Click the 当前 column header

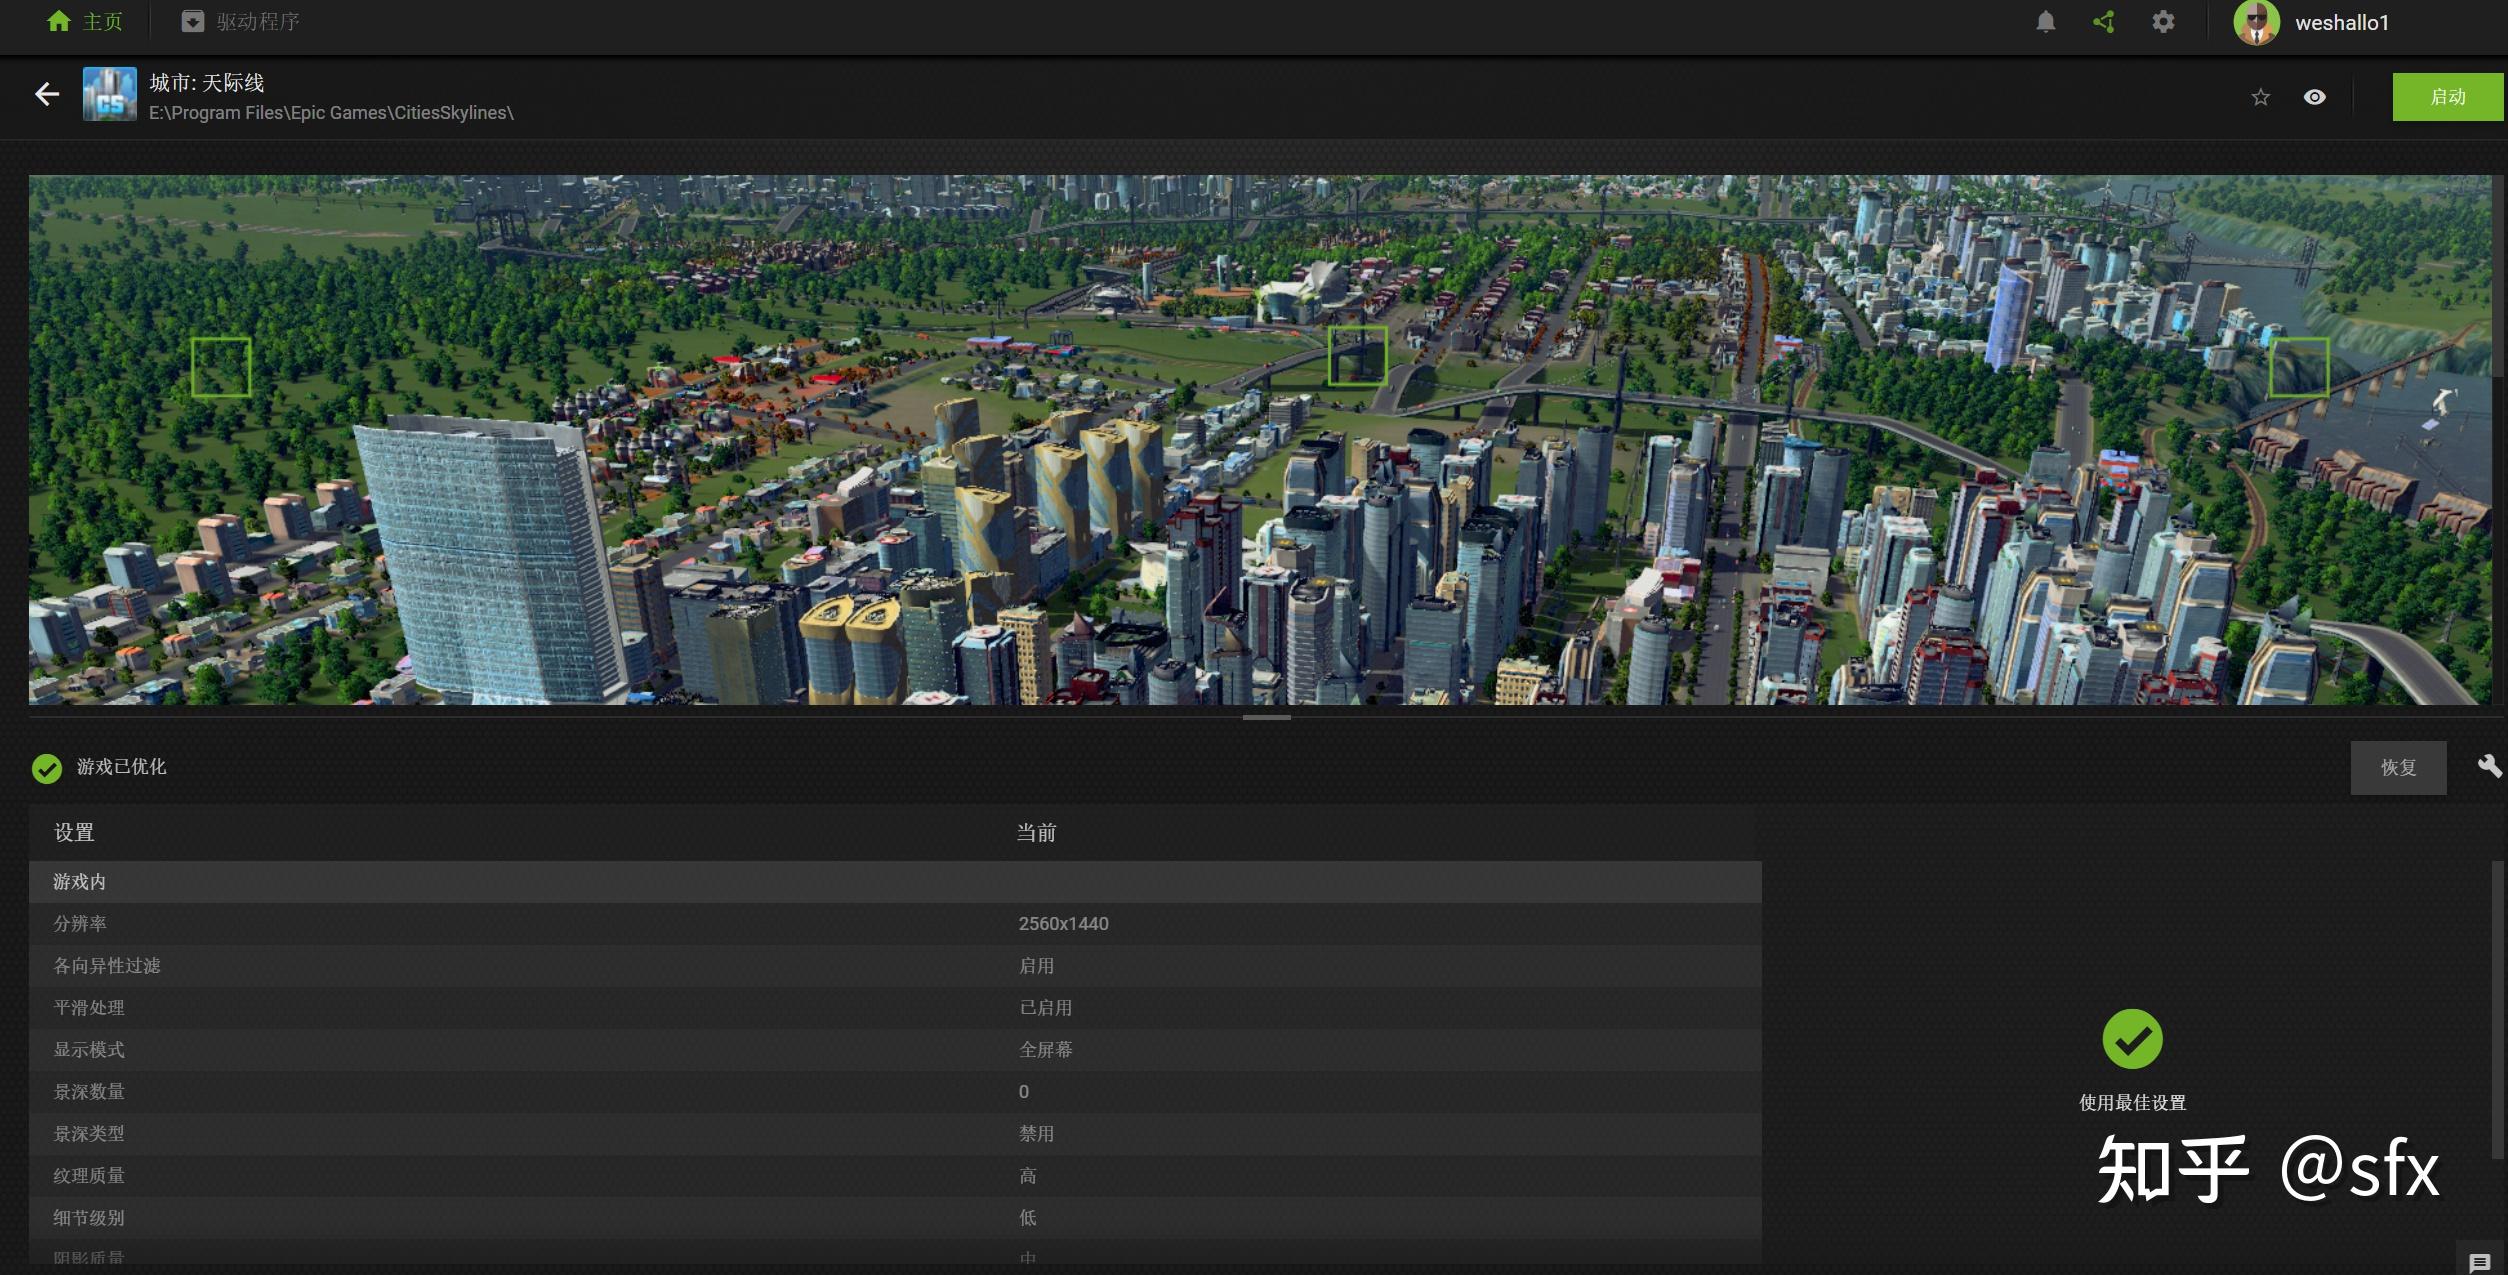(1036, 832)
